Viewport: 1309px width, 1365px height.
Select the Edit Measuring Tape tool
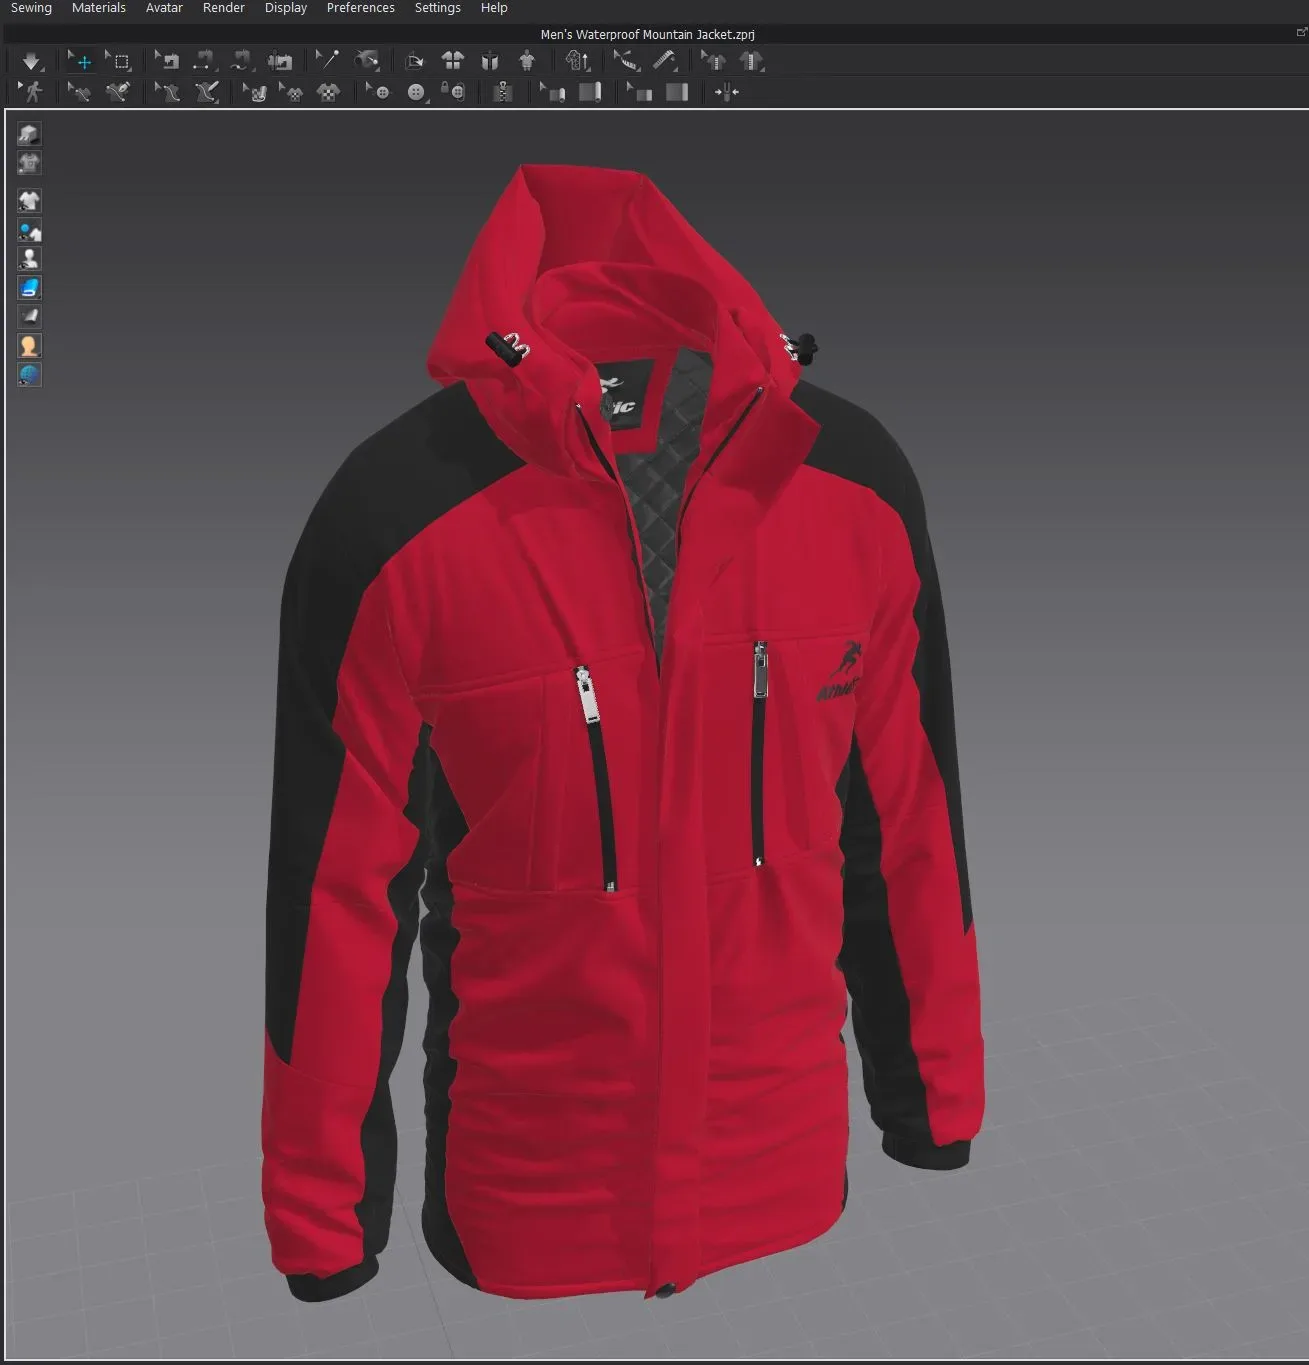pyautogui.click(x=626, y=61)
